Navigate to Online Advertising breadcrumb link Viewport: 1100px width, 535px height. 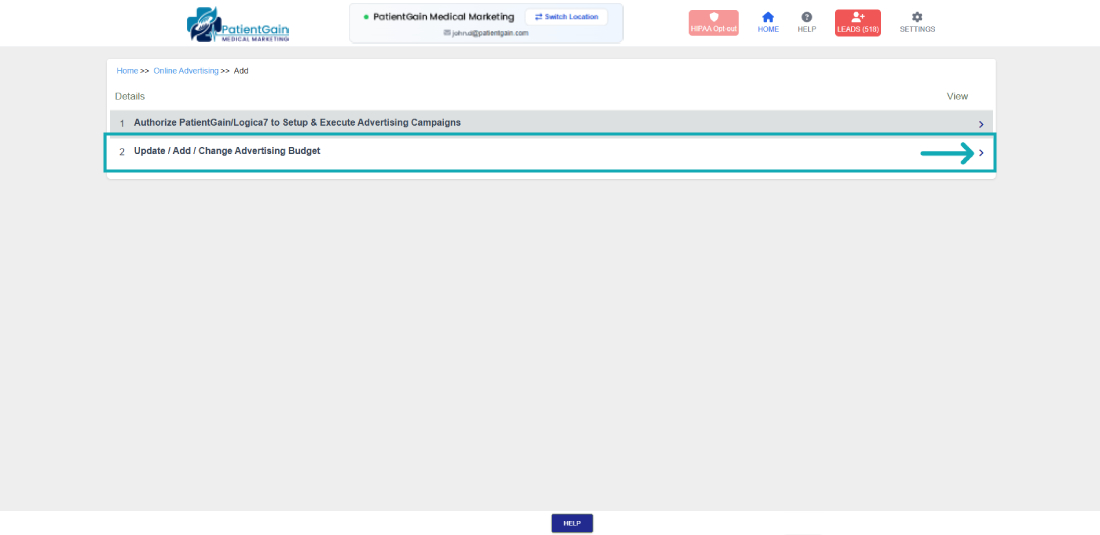click(x=186, y=71)
